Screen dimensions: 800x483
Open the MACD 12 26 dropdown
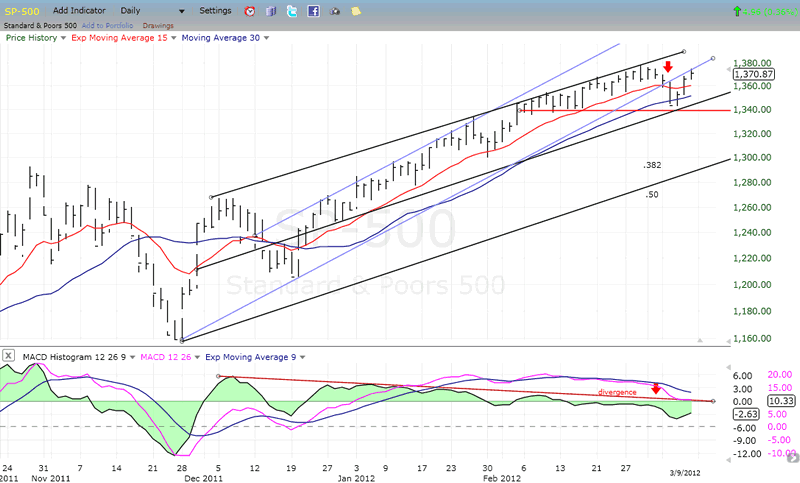coord(197,357)
